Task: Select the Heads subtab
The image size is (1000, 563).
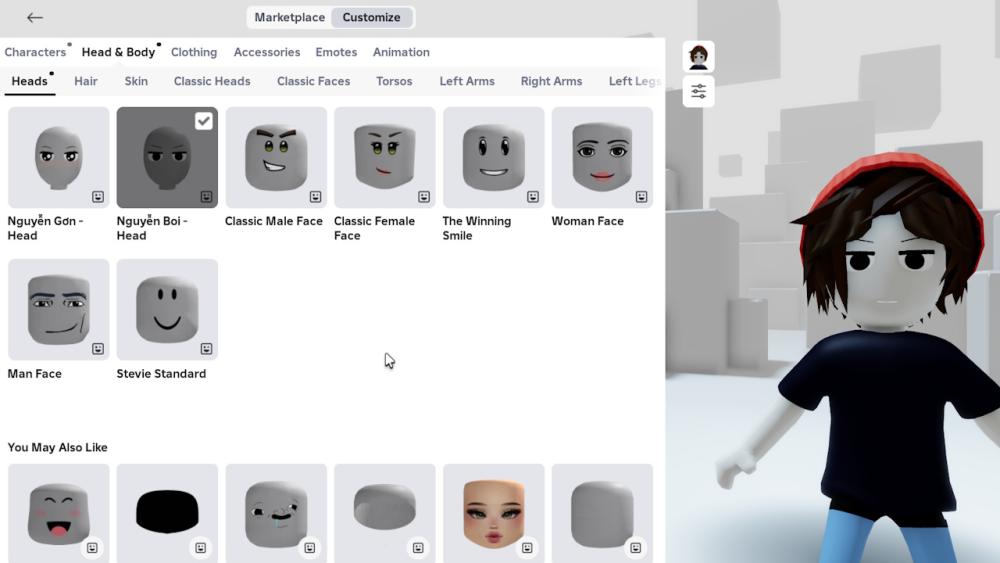Action: click(29, 82)
